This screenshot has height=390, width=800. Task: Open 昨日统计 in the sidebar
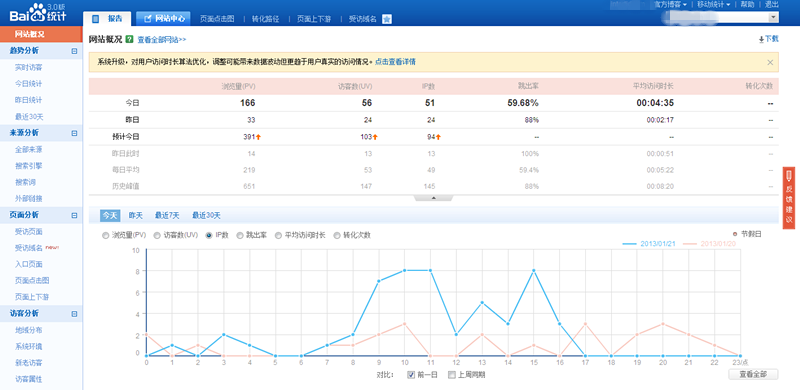[29, 100]
